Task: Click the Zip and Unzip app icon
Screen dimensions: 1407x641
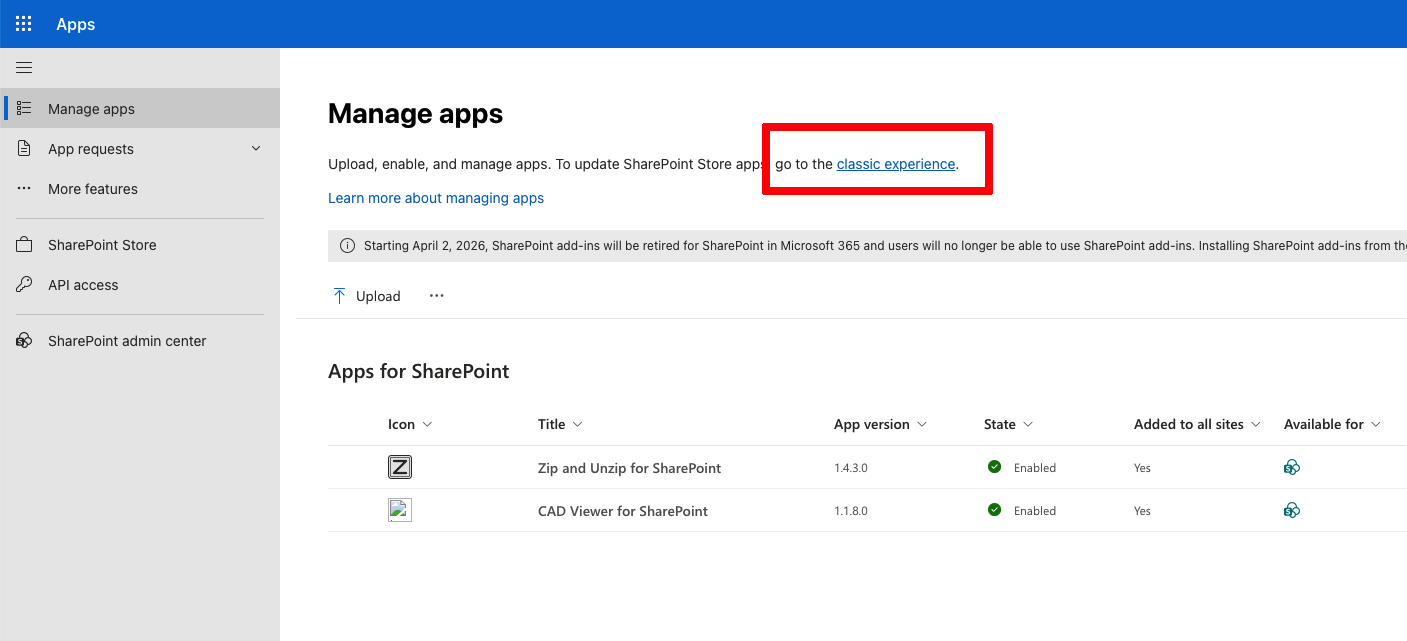Action: click(x=400, y=466)
